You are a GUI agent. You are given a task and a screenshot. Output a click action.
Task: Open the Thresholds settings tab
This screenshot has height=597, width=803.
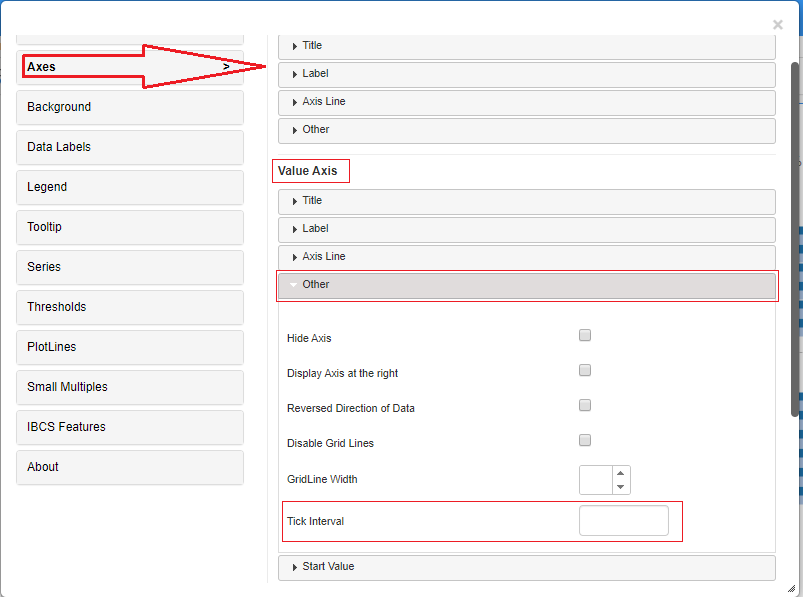click(130, 307)
